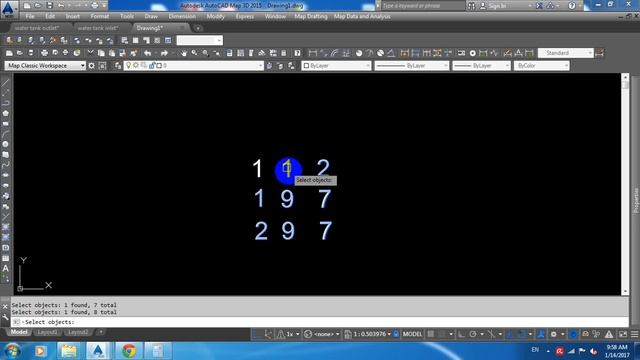Select the Circle tool in the draw toolbar

(5, 144)
